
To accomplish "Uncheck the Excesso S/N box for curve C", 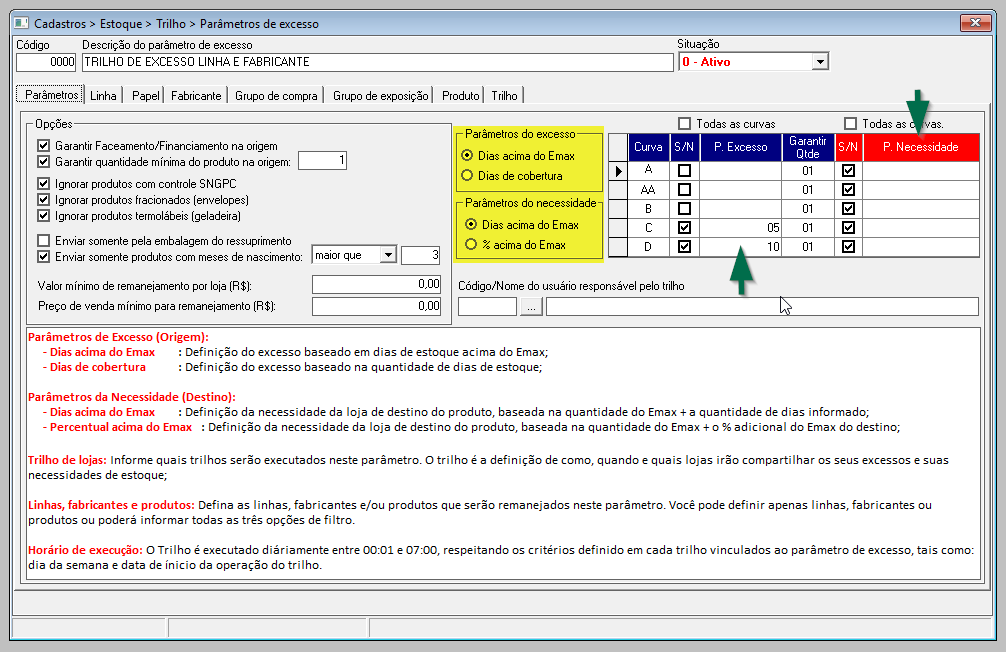I will pos(685,228).
